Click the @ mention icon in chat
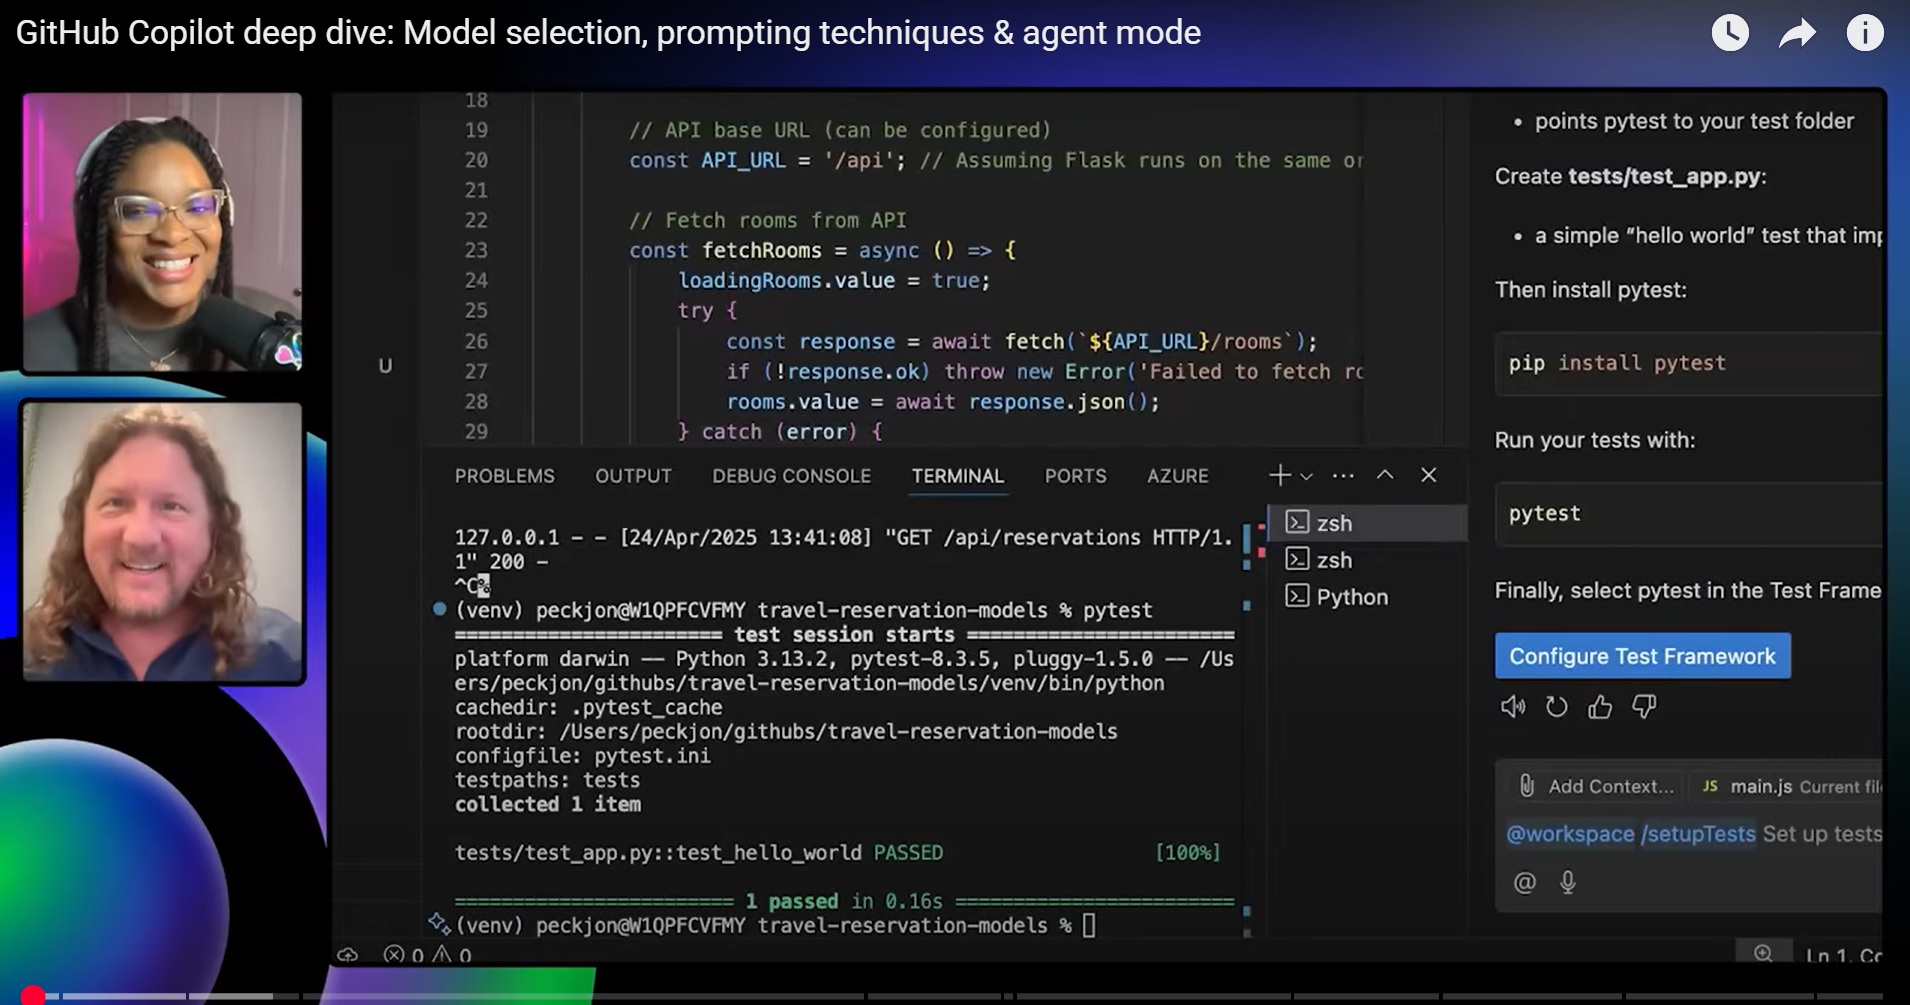 point(1524,882)
